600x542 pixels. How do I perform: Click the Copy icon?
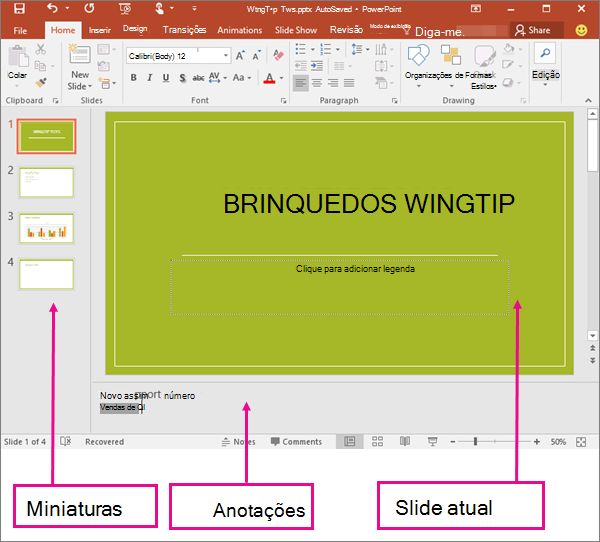[x=40, y=66]
